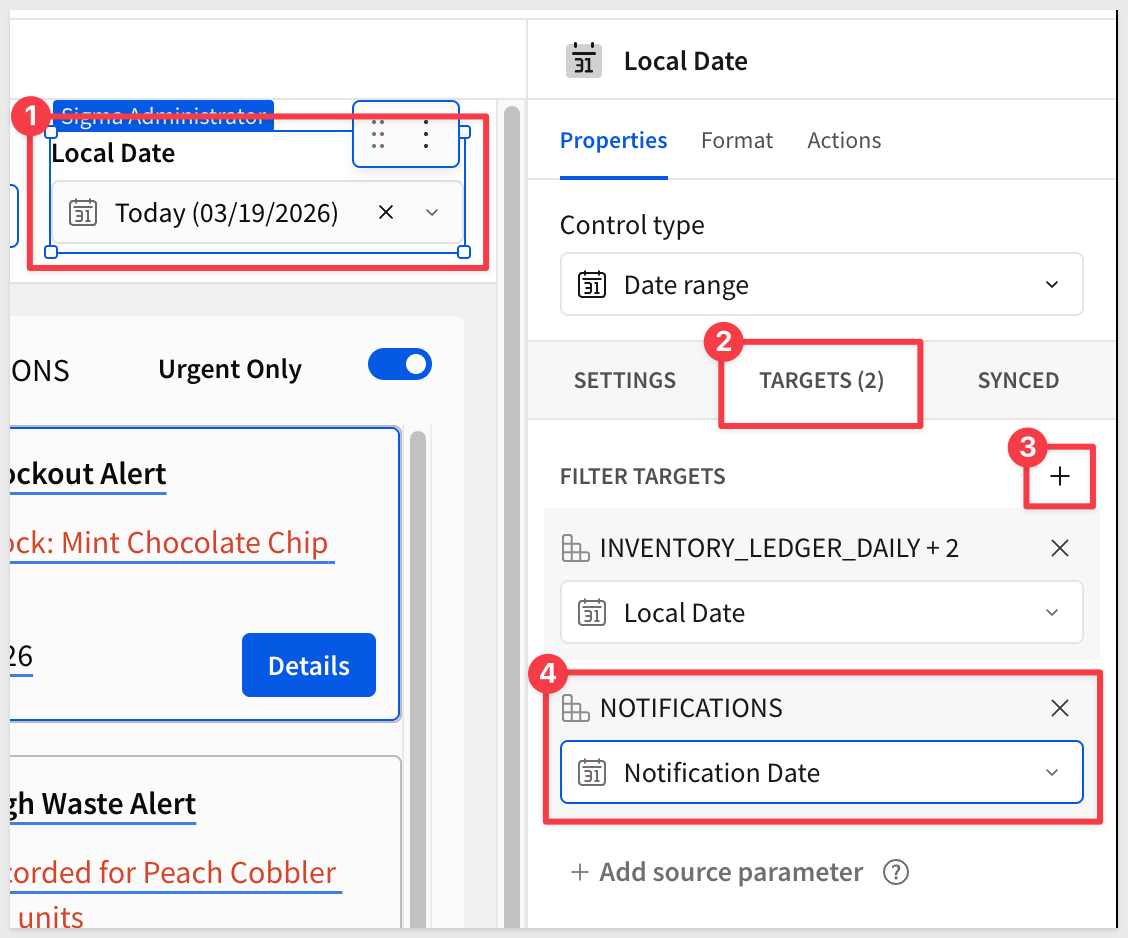Open the Local Date column dropdown

(821, 613)
